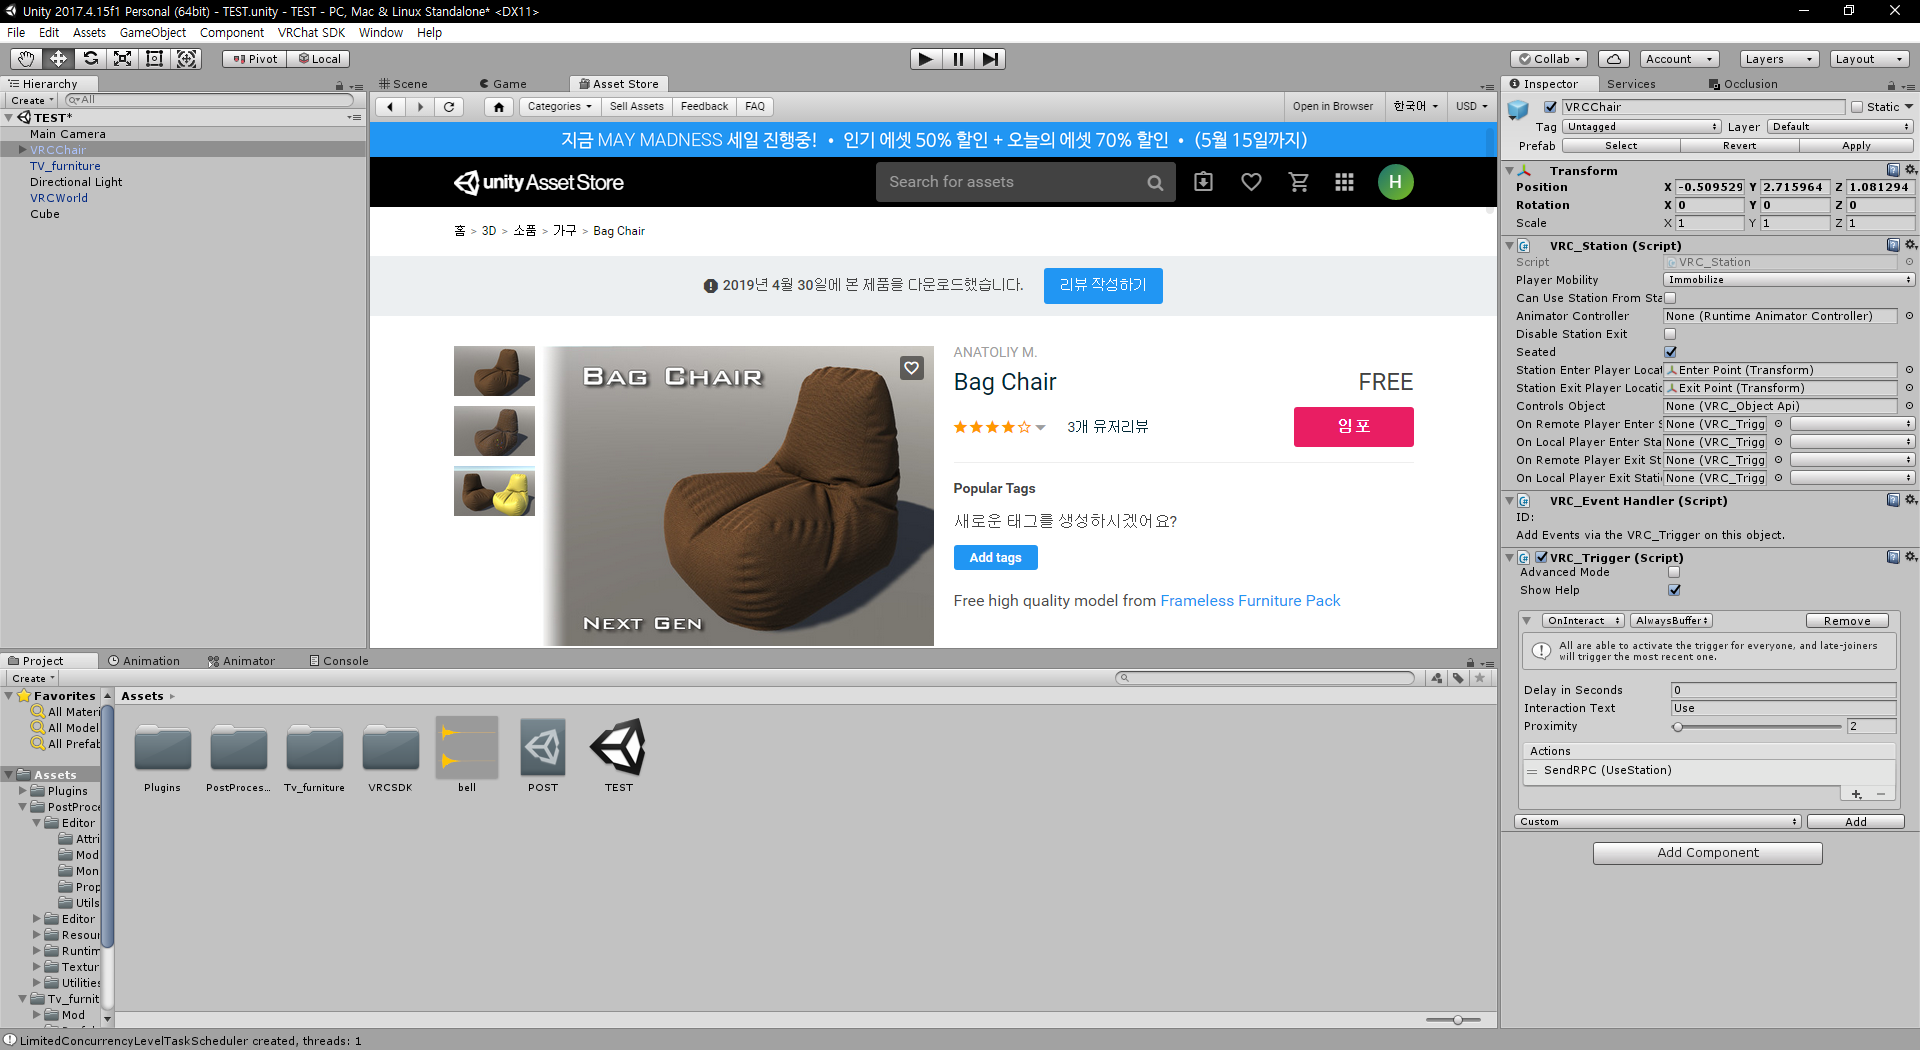This screenshot has height=1050, width=1920.
Task: Open My Assets download icon
Action: point(1203,182)
